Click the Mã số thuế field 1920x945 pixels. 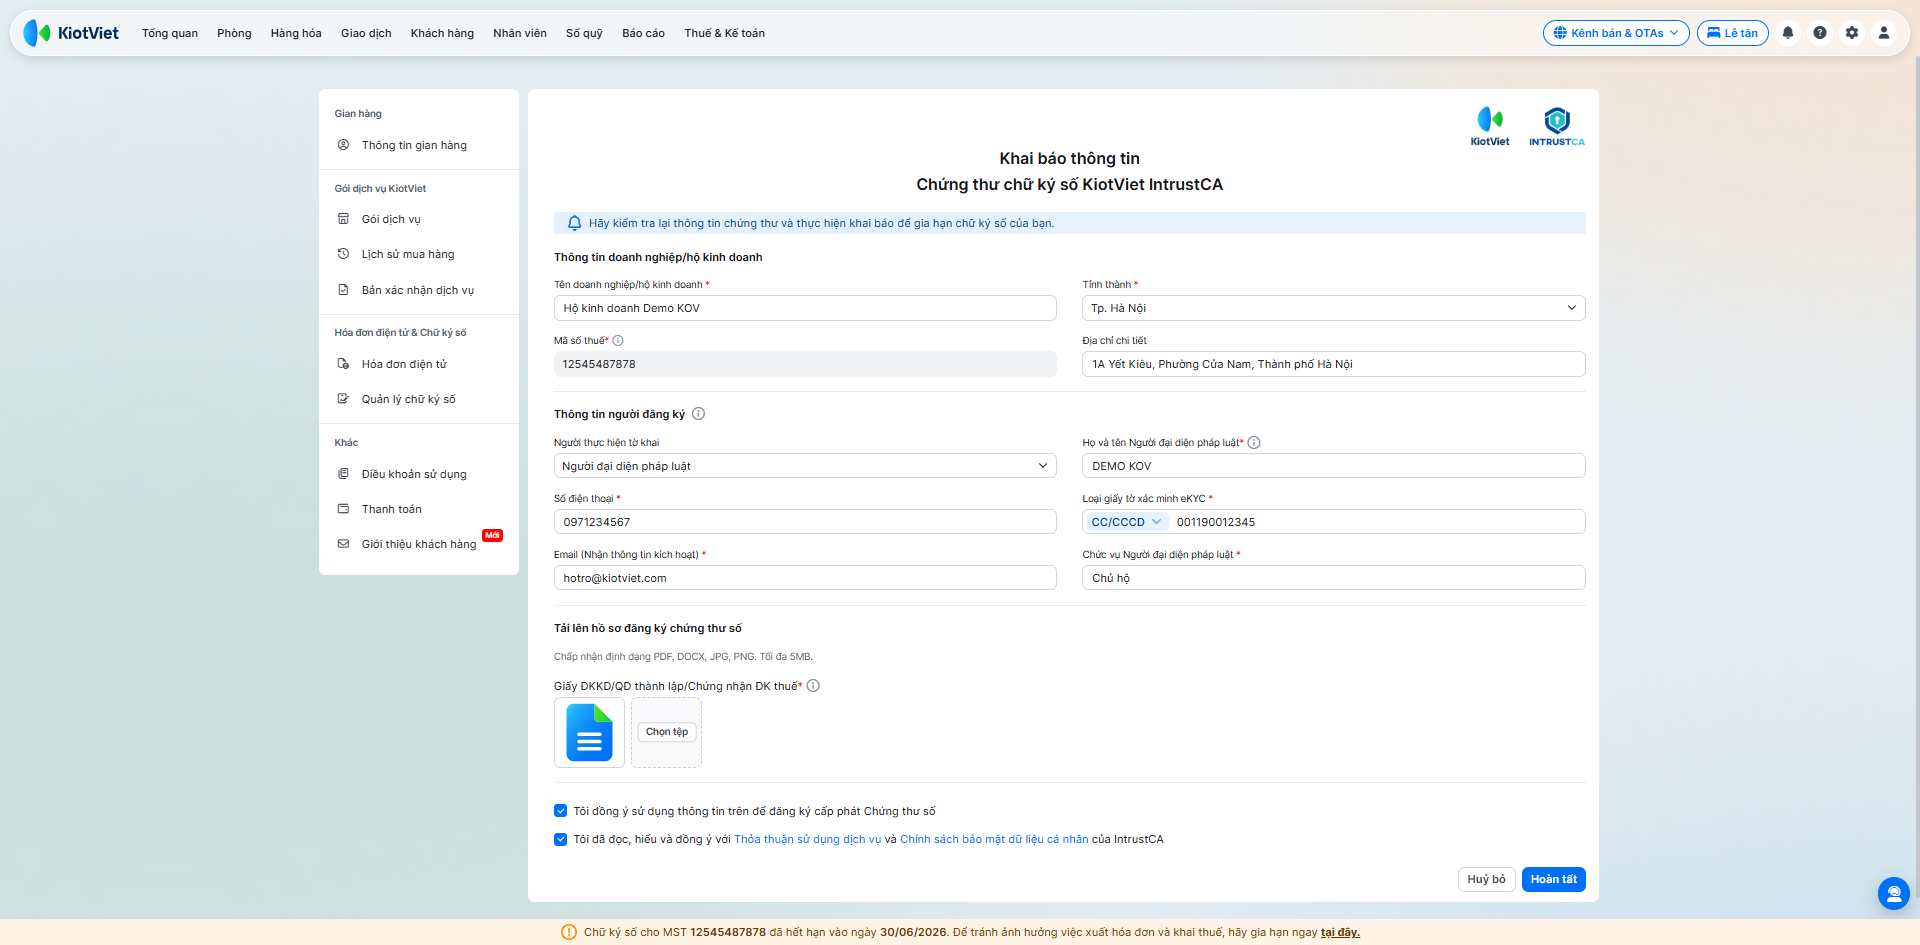pos(805,364)
